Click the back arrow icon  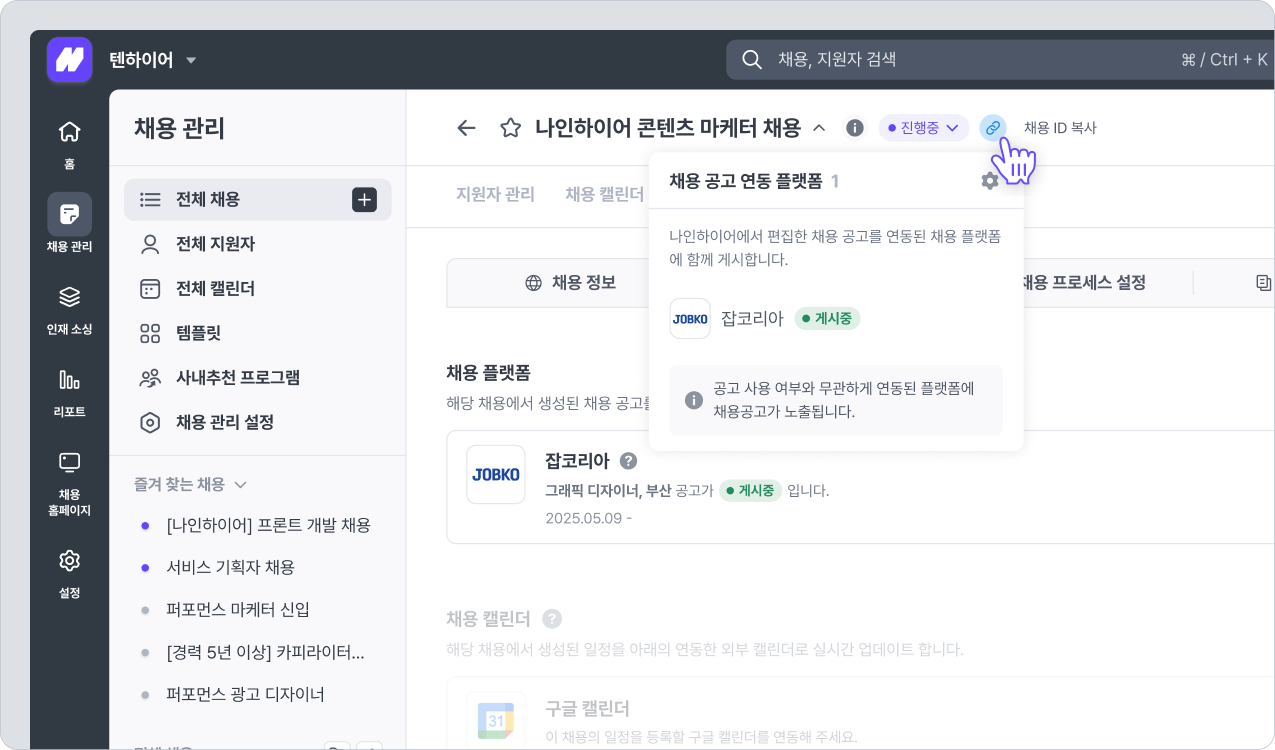coord(466,128)
